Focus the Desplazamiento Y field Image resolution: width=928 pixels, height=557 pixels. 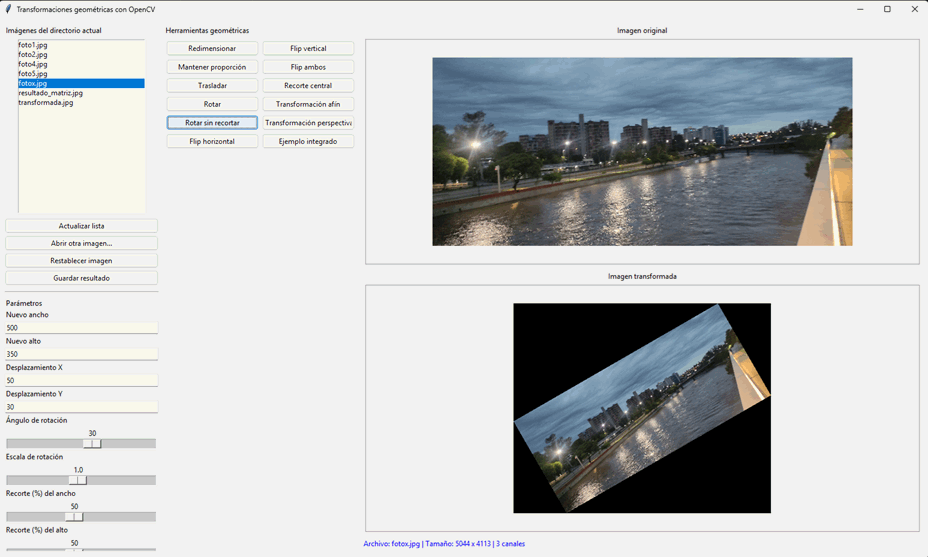[x=82, y=407]
